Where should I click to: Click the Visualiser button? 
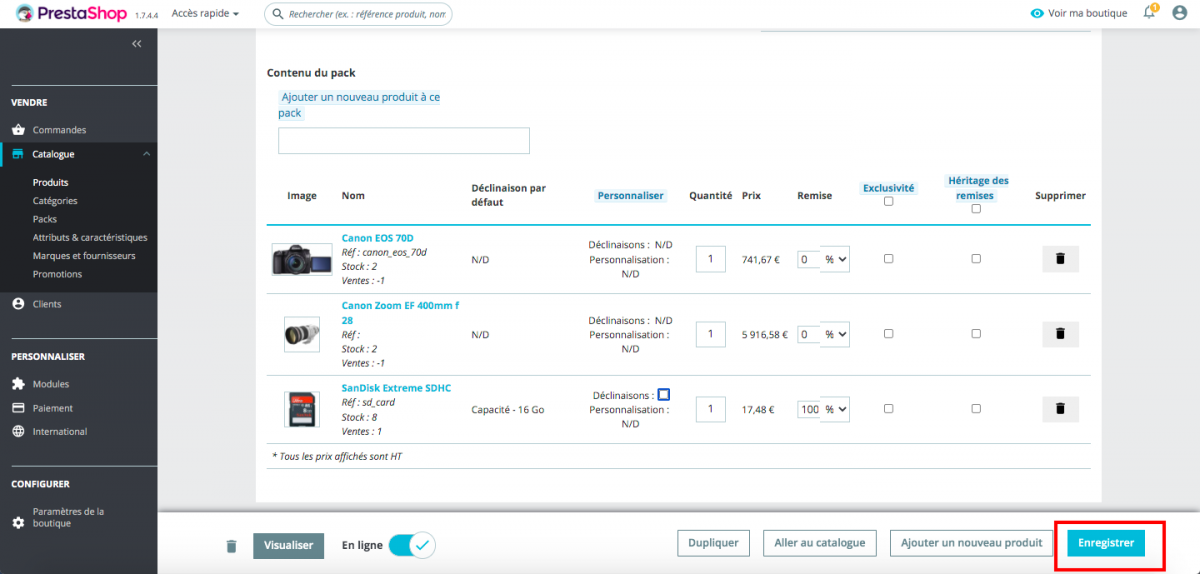click(x=288, y=545)
